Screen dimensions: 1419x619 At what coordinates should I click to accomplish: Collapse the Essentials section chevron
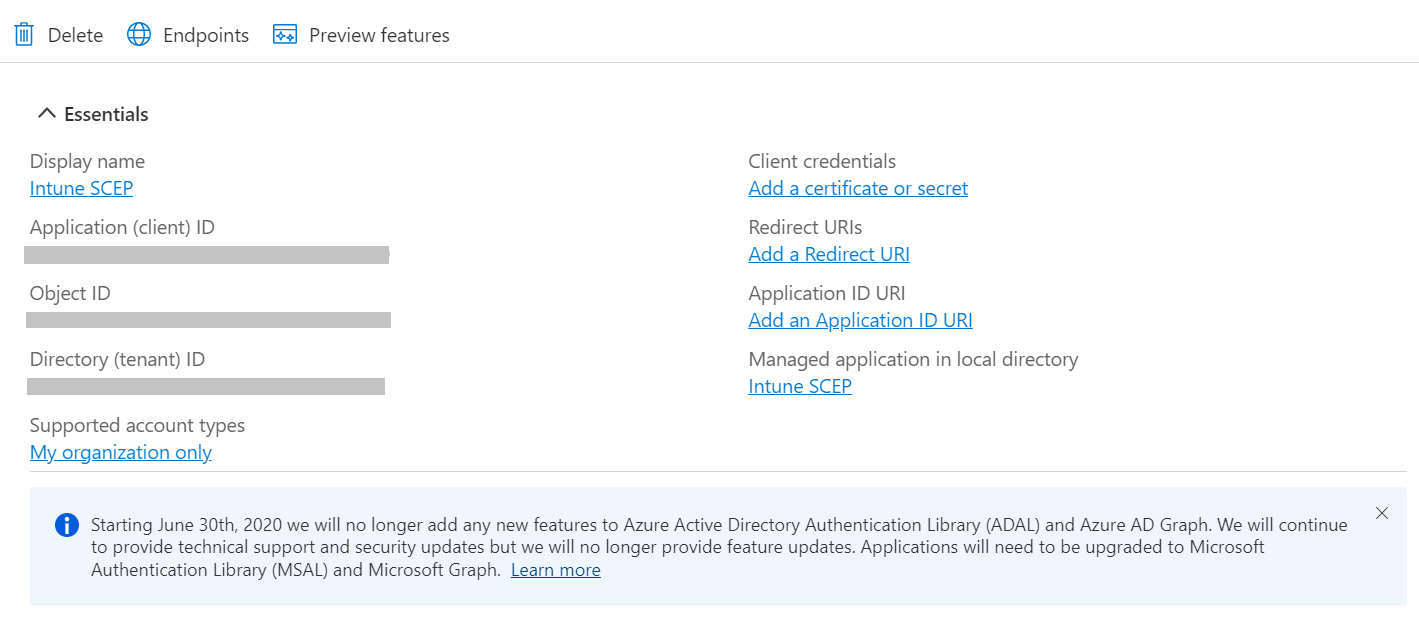pos(46,114)
